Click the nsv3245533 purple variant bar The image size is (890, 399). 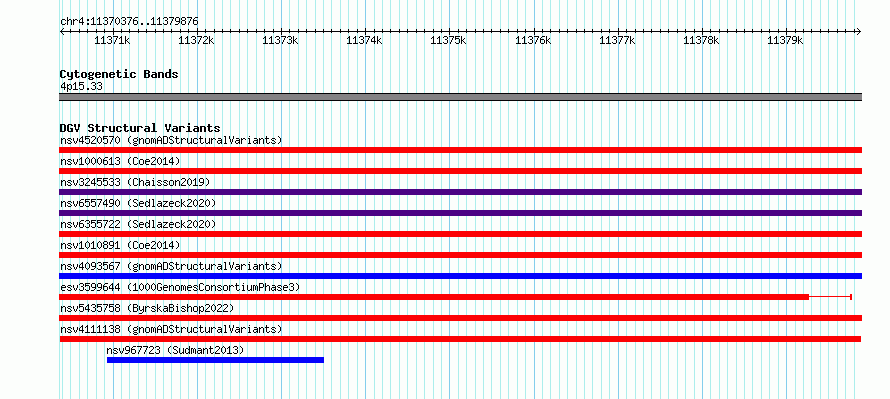pos(460,192)
